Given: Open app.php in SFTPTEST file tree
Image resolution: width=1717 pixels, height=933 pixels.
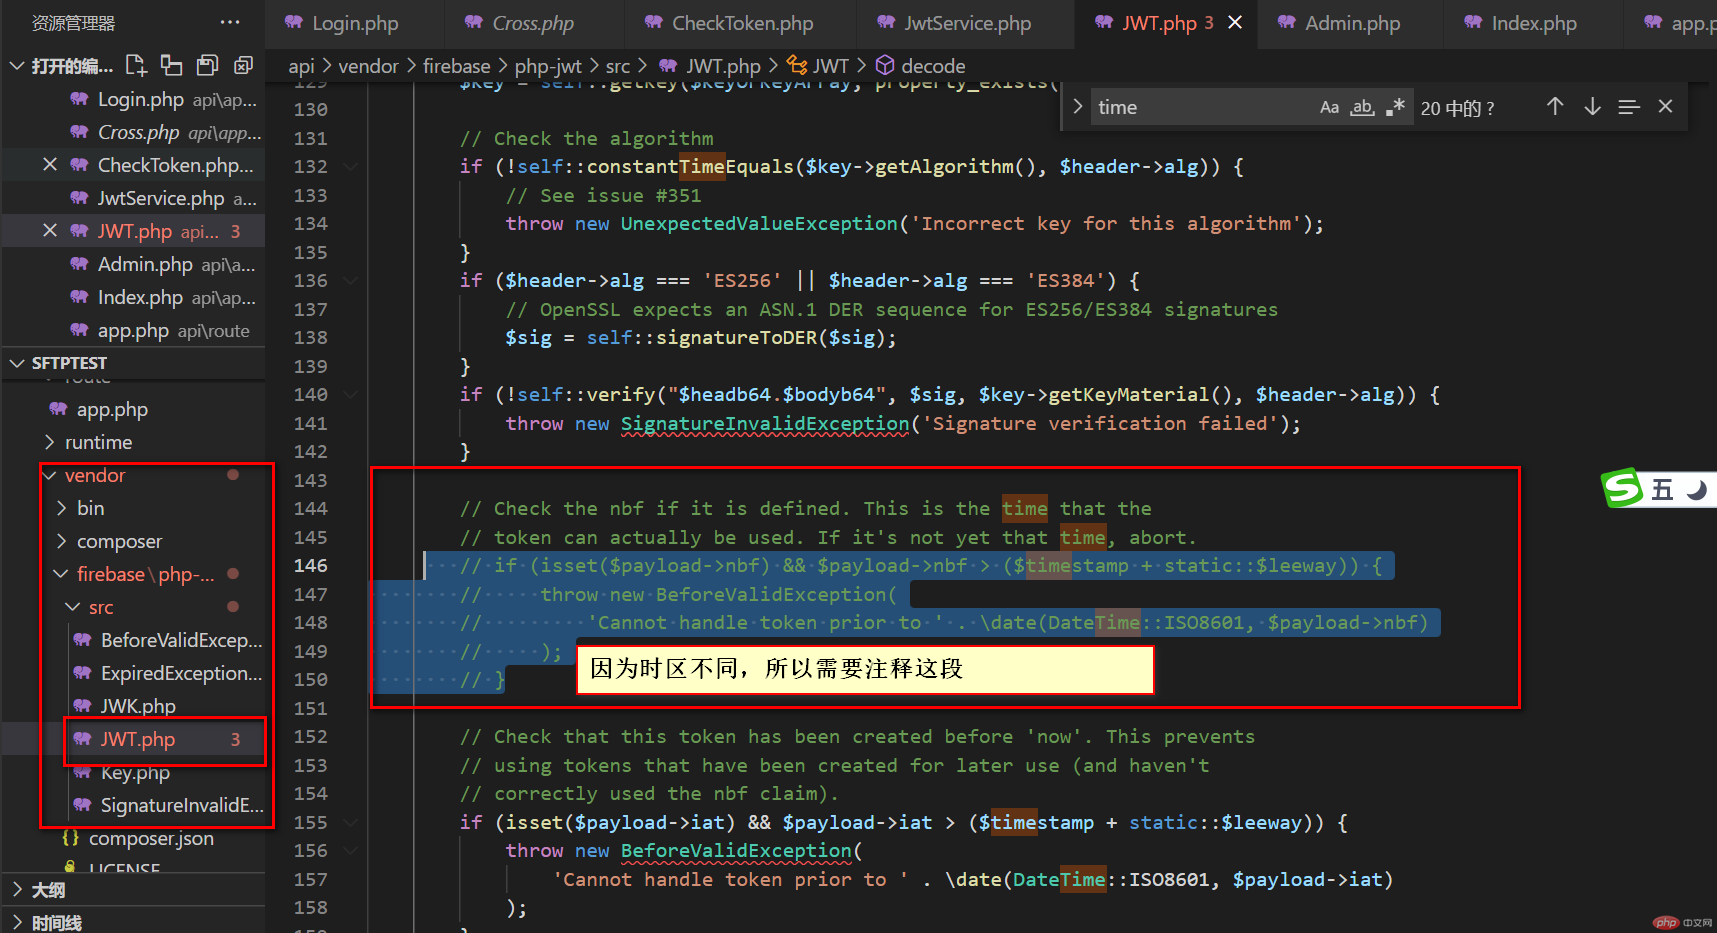Looking at the screenshot, I should tap(112, 409).
